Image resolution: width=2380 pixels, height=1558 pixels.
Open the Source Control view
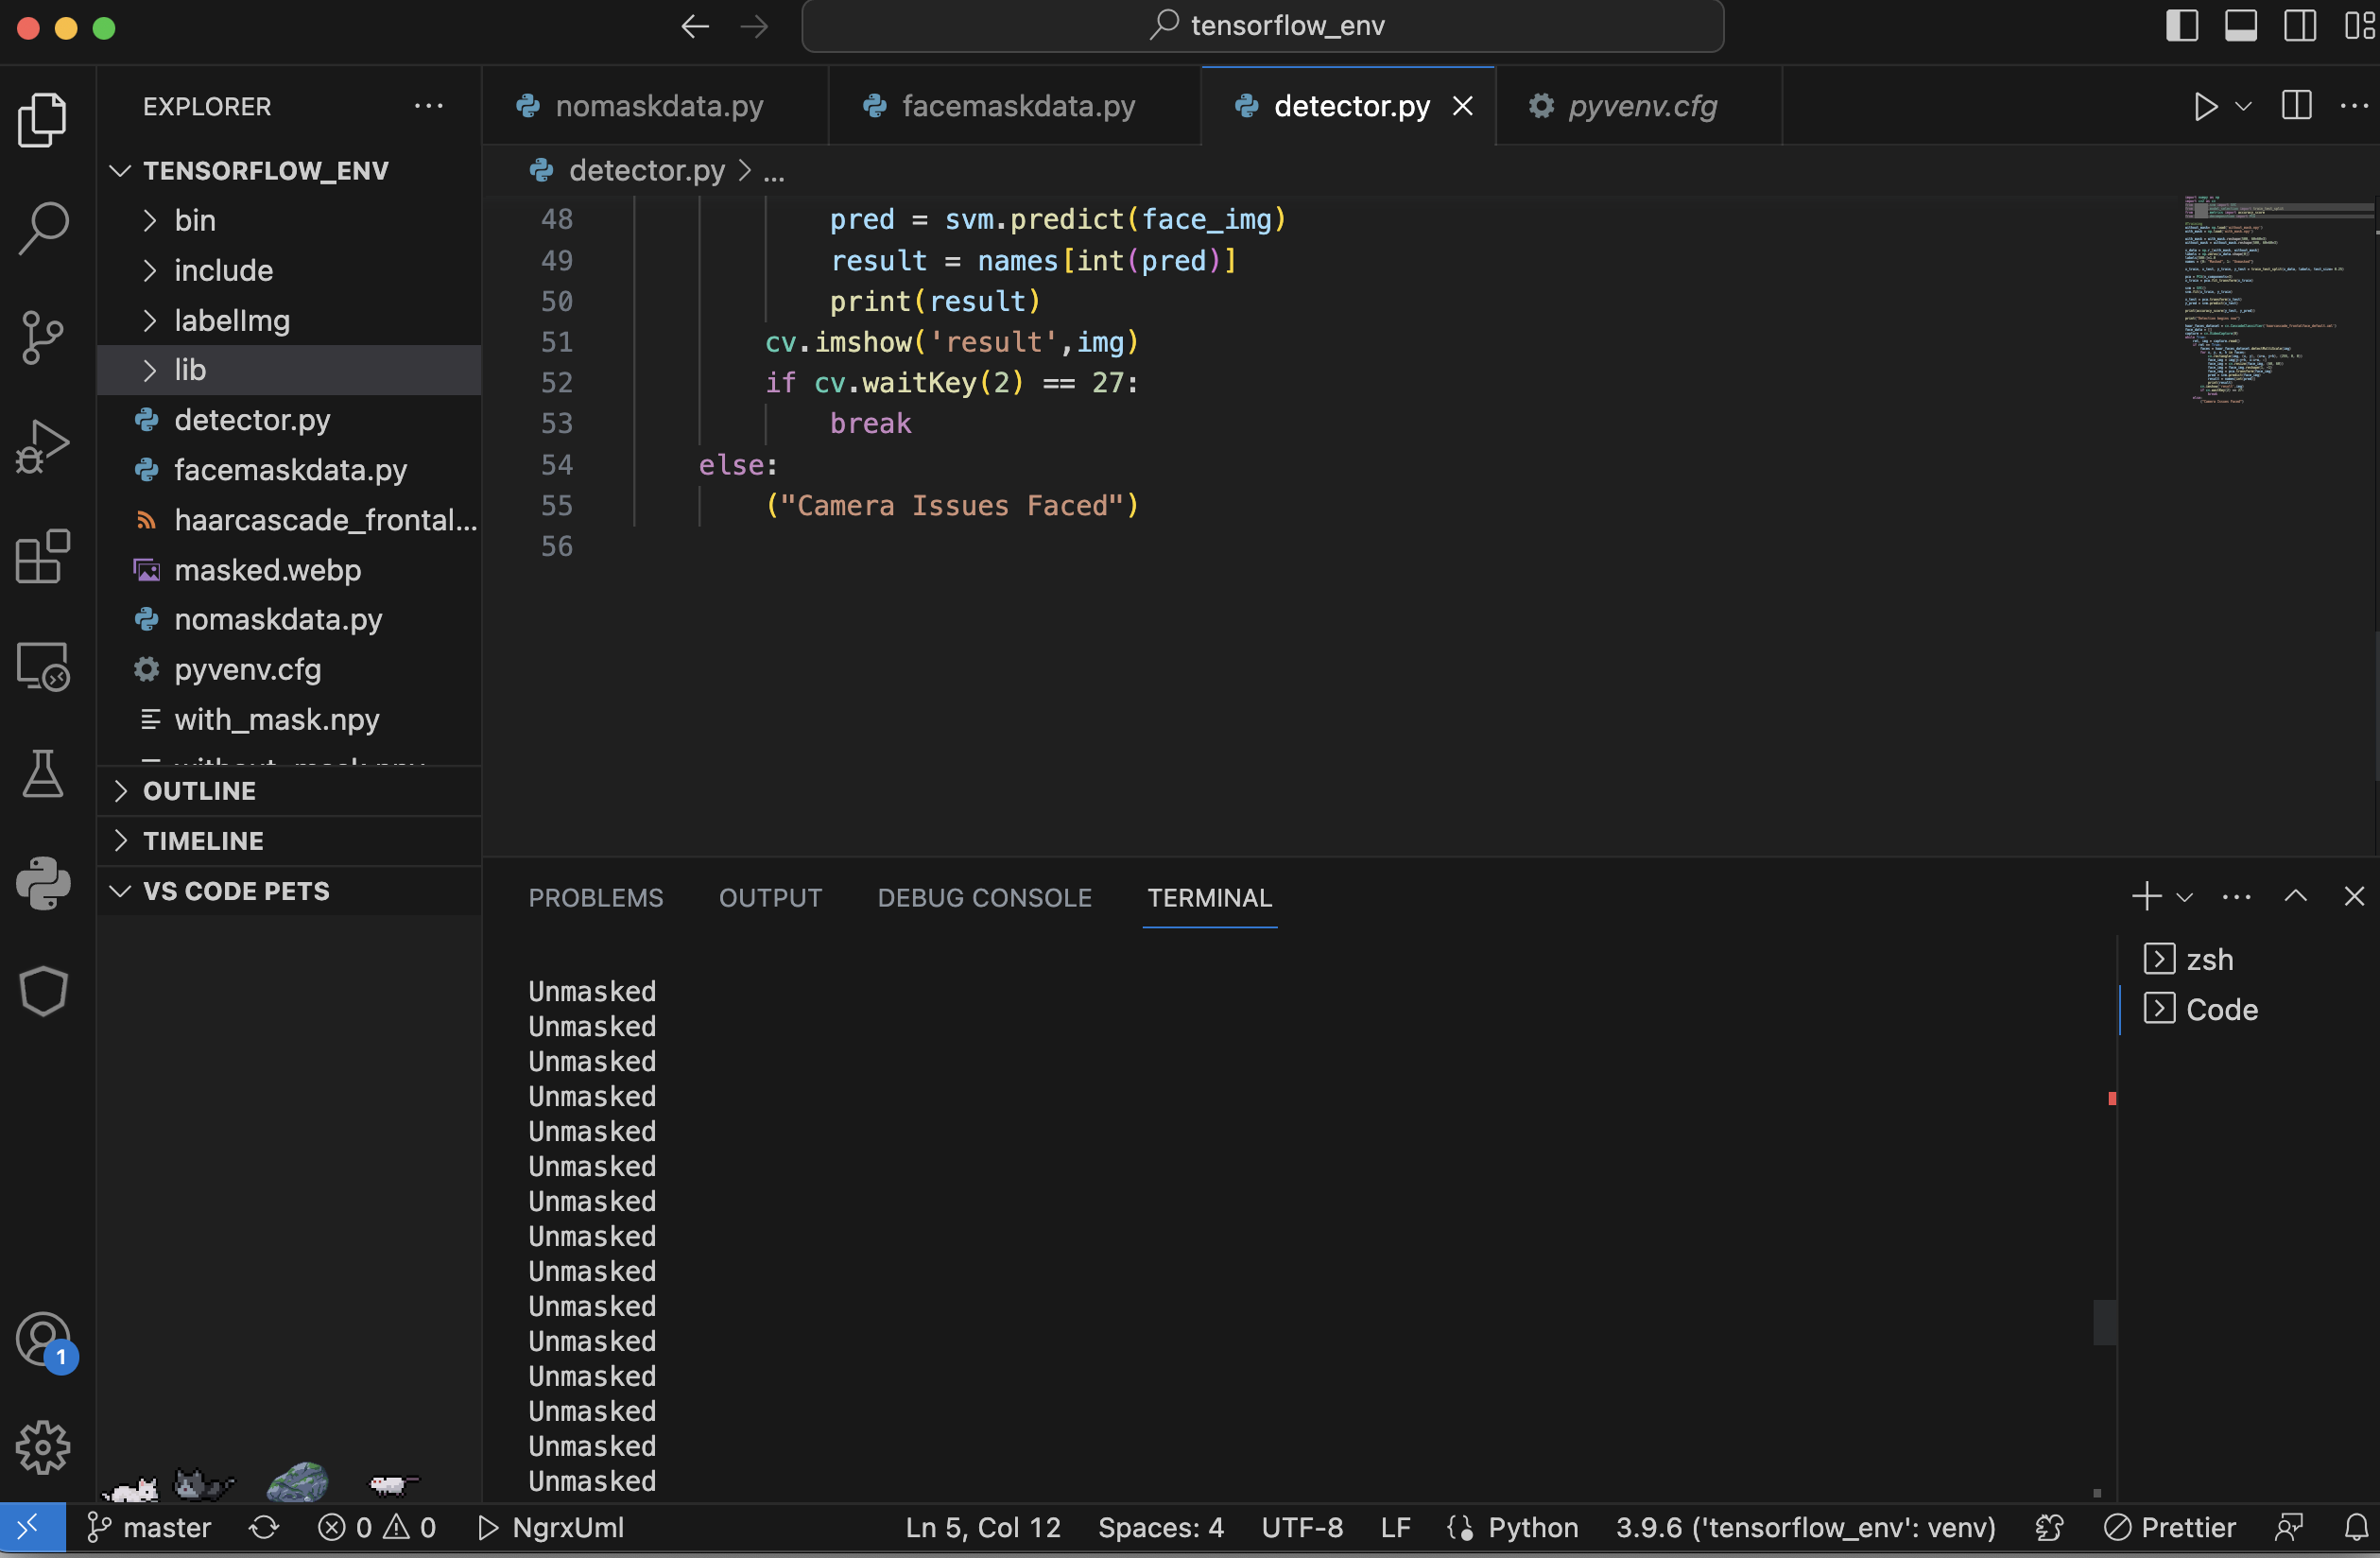[42, 337]
